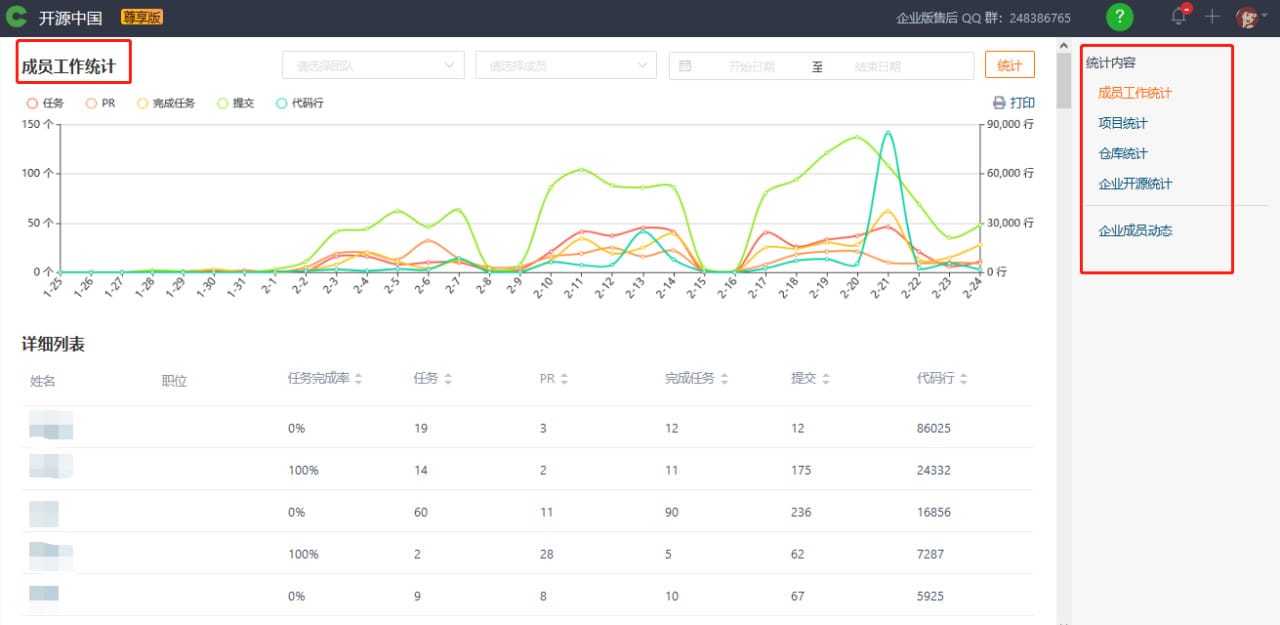Click the 开源中国 logo icon
1280x625 pixels.
click(16, 17)
